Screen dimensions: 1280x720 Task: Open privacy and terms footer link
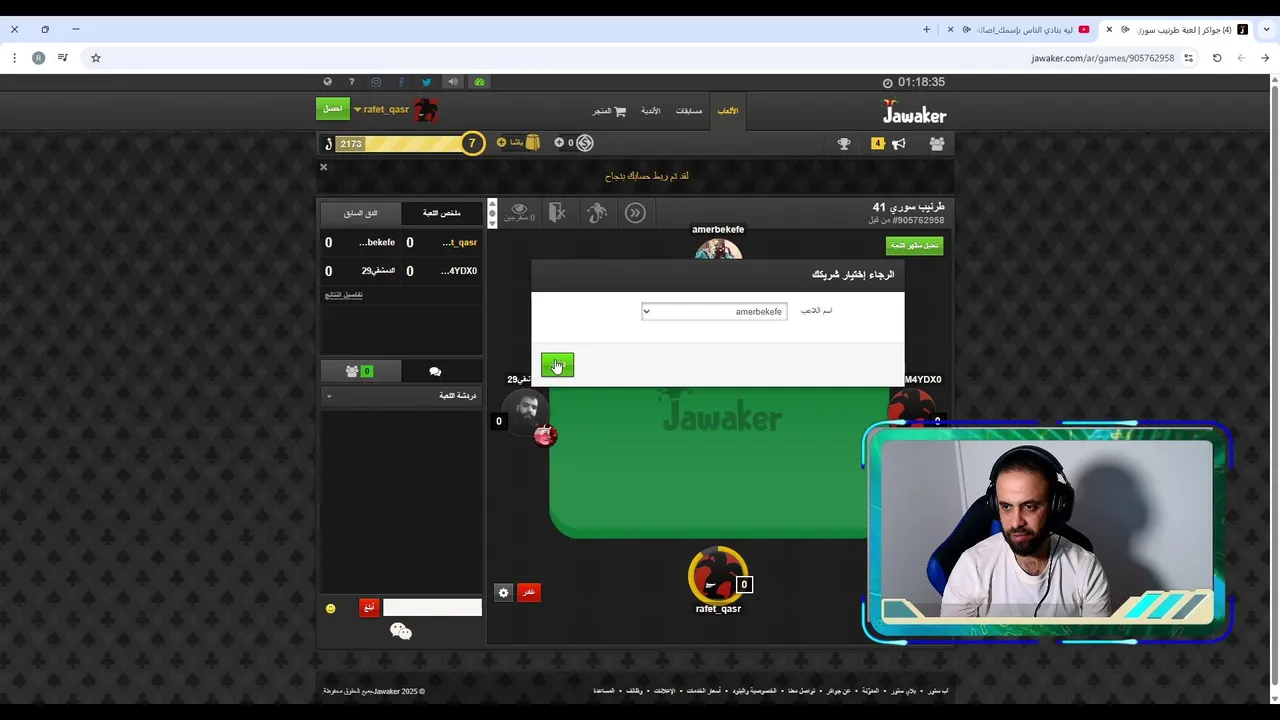coord(753,691)
